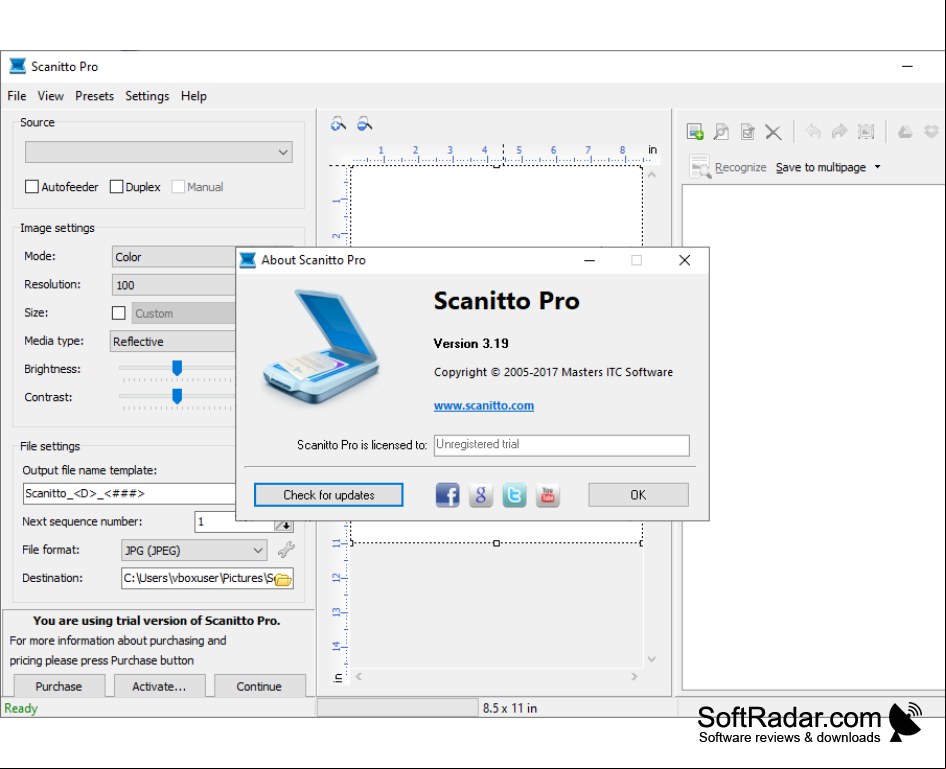Viewport: 946px width, 769px height.
Task: Click OK in the About dialog
Action: [x=638, y=495]
